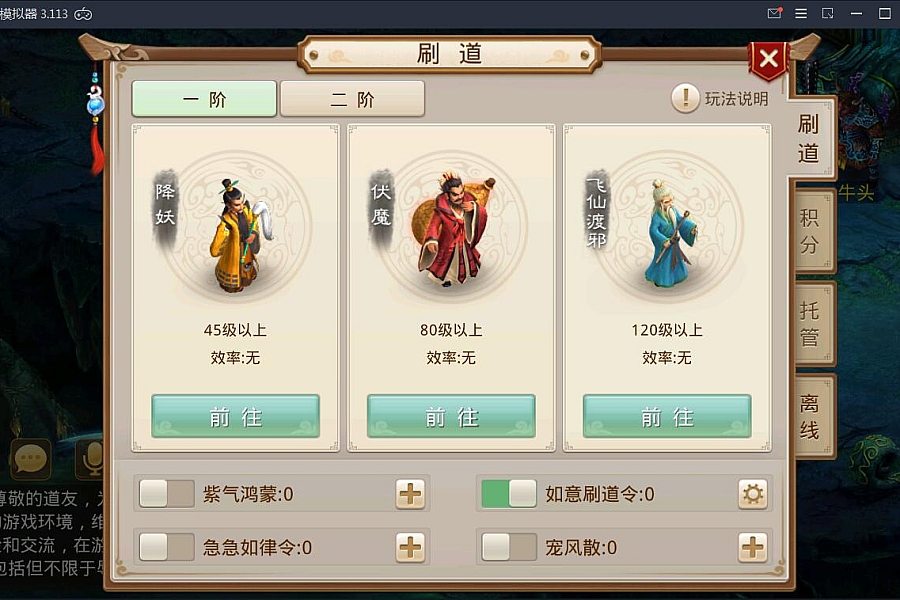The height and width of the screenshot is (600, 900).
Task: Click the 玩法说明 exclamation info icon
Action: click(685, 98)
